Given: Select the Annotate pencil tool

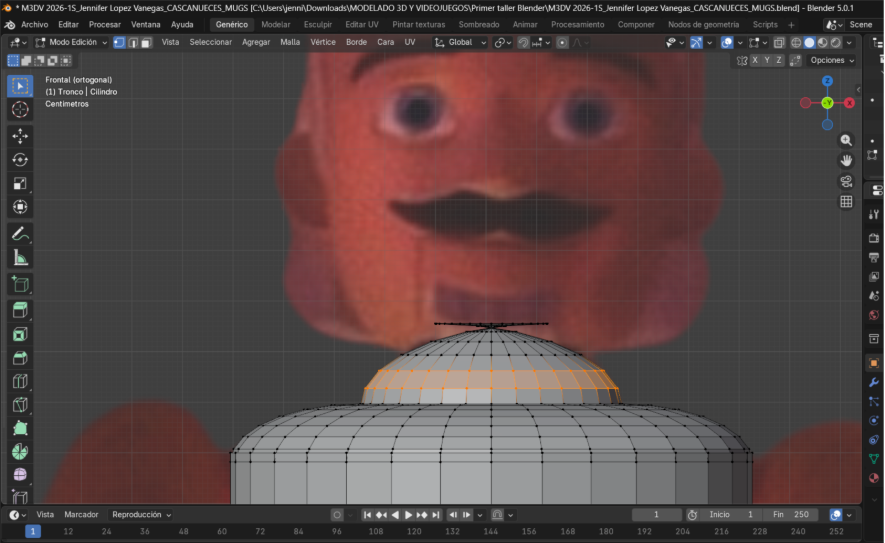Looking at the screenshot, I should 20,233.
